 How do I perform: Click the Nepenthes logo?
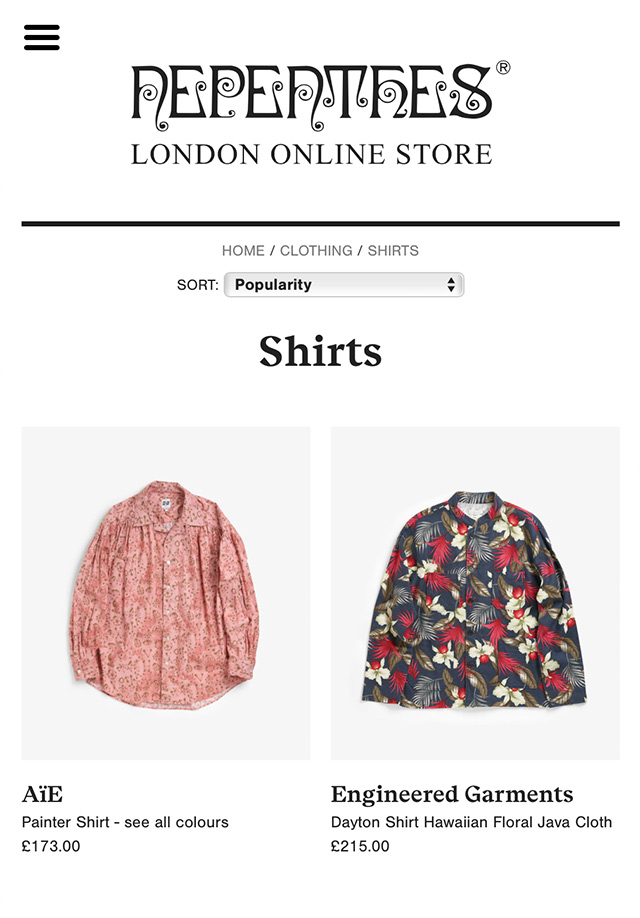coord(312,97)
